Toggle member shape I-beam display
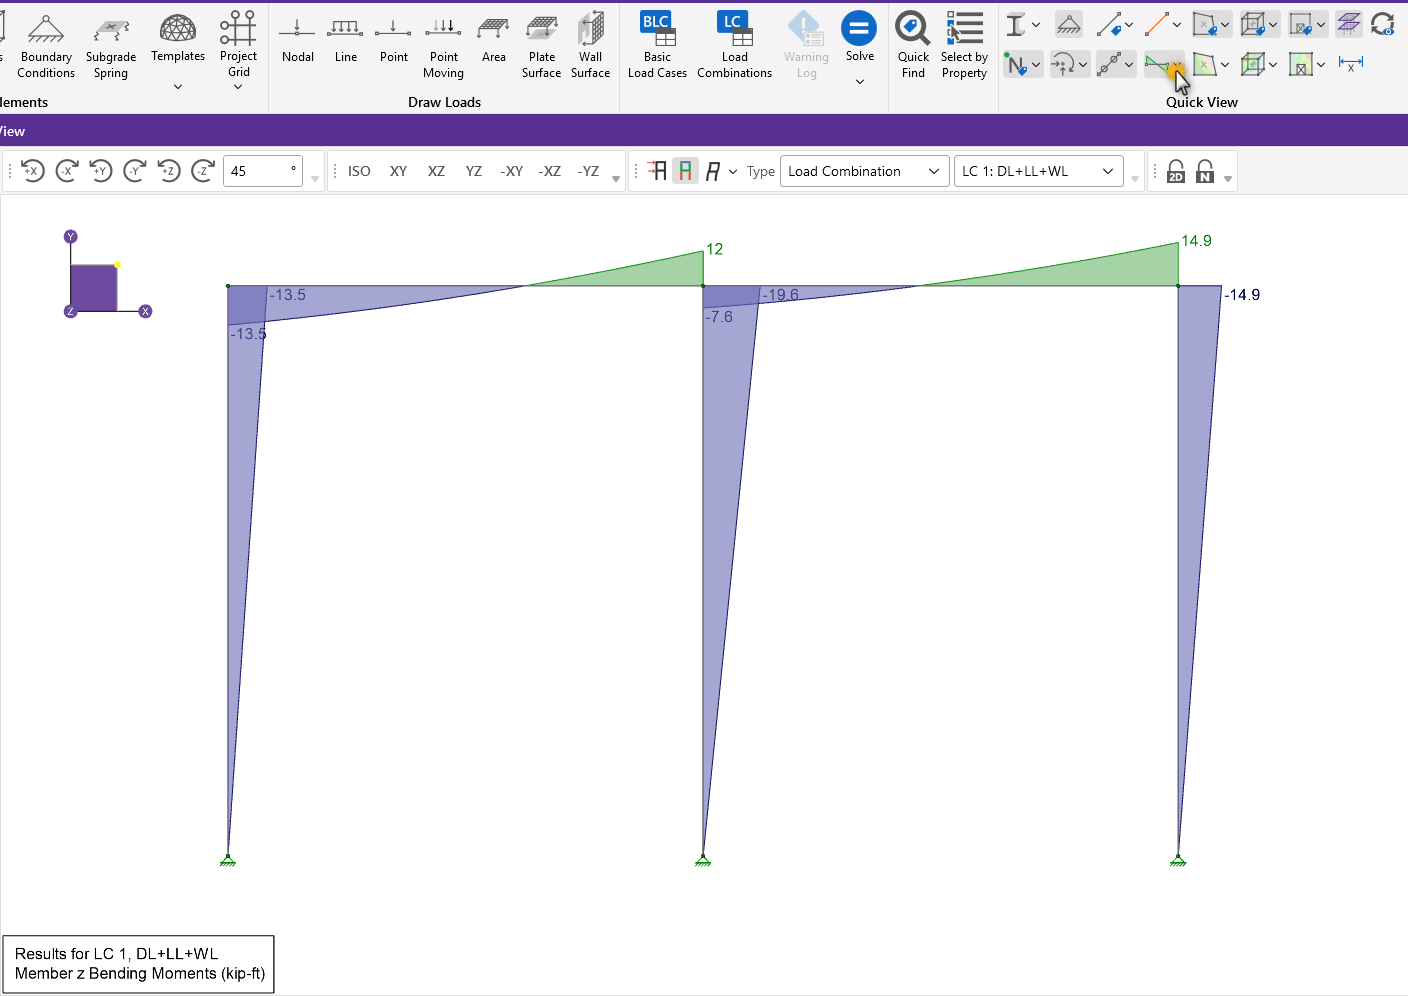Screen dimensions: 1408x996 pyautogui.click(x=1016, y=25)
